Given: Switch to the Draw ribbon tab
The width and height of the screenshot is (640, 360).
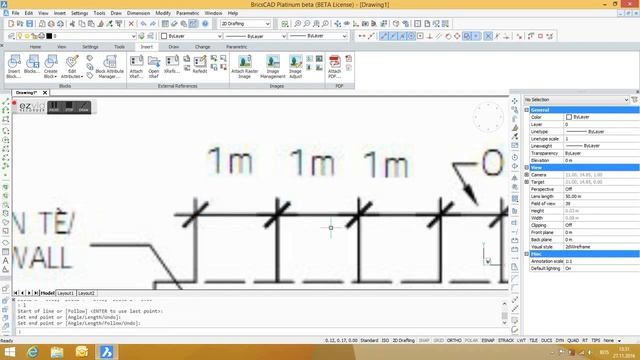Looking at the screenshot, I should (173, 47).
